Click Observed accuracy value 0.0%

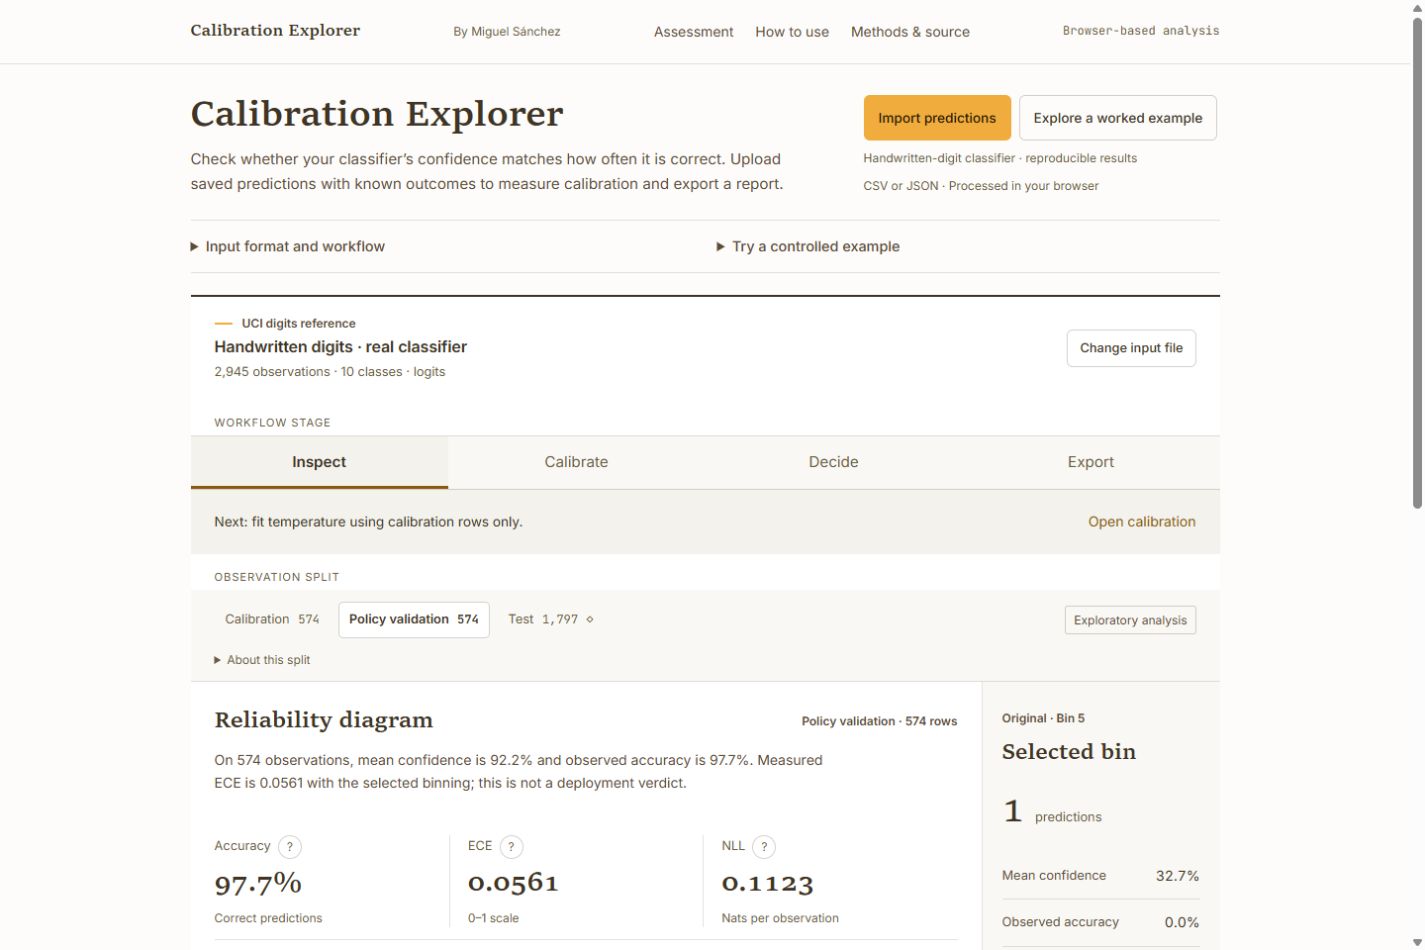(1182, 922)
